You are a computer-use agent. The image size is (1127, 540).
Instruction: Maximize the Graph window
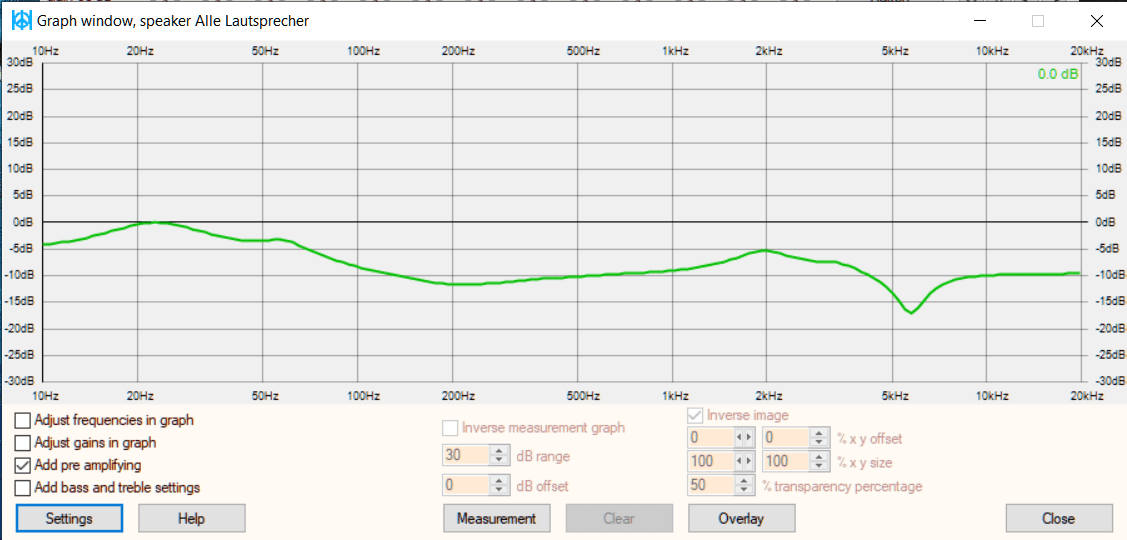coord(1038,21)
